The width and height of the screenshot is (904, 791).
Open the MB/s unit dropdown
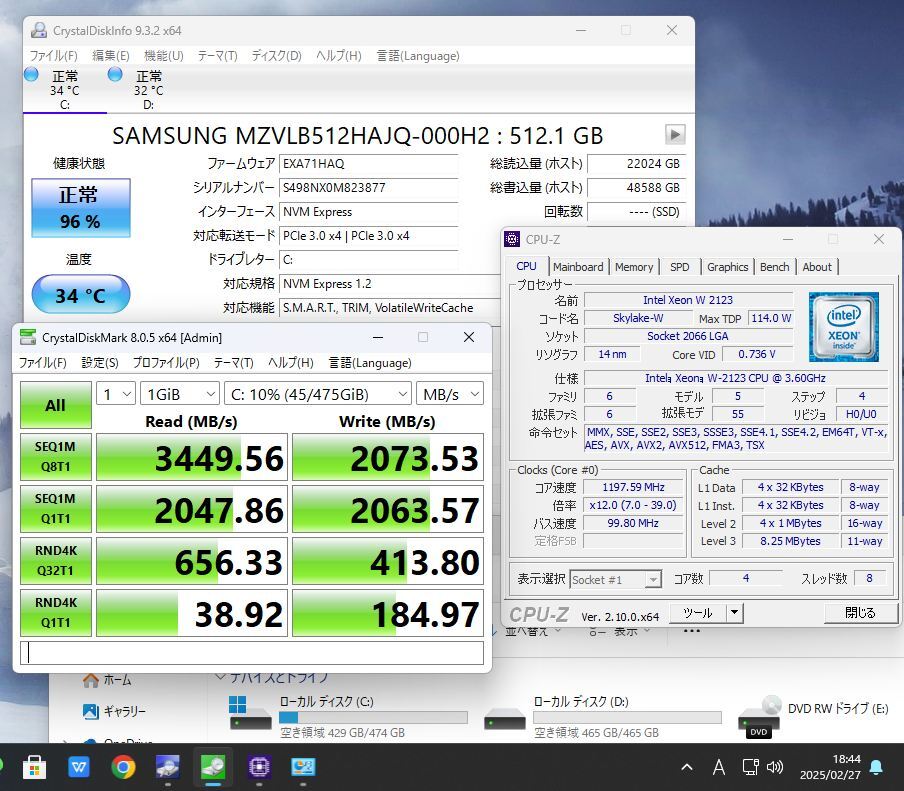(450, 394)
